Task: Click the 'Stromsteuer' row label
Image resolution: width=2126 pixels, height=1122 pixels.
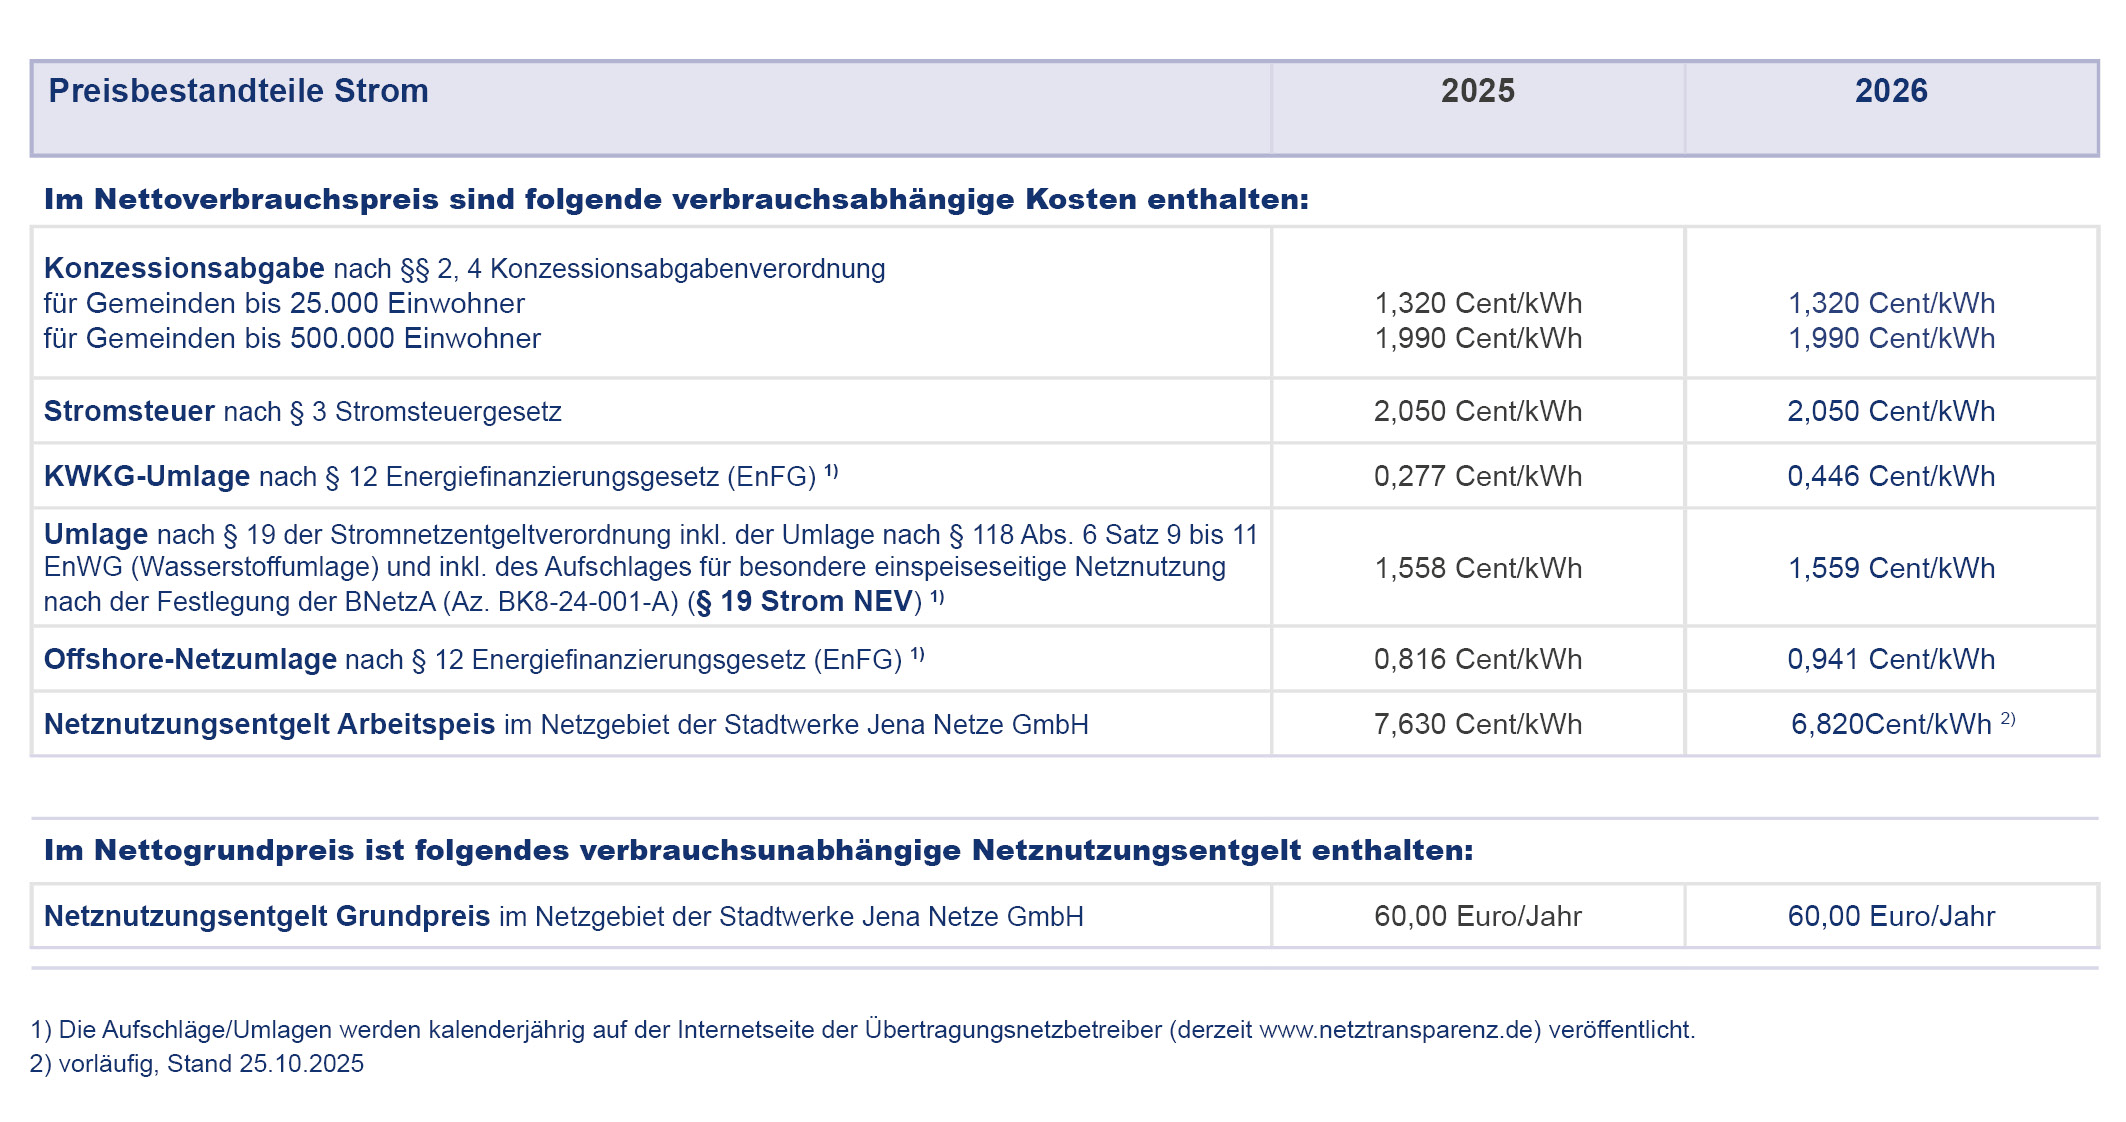Action: [x=129, y=411]
